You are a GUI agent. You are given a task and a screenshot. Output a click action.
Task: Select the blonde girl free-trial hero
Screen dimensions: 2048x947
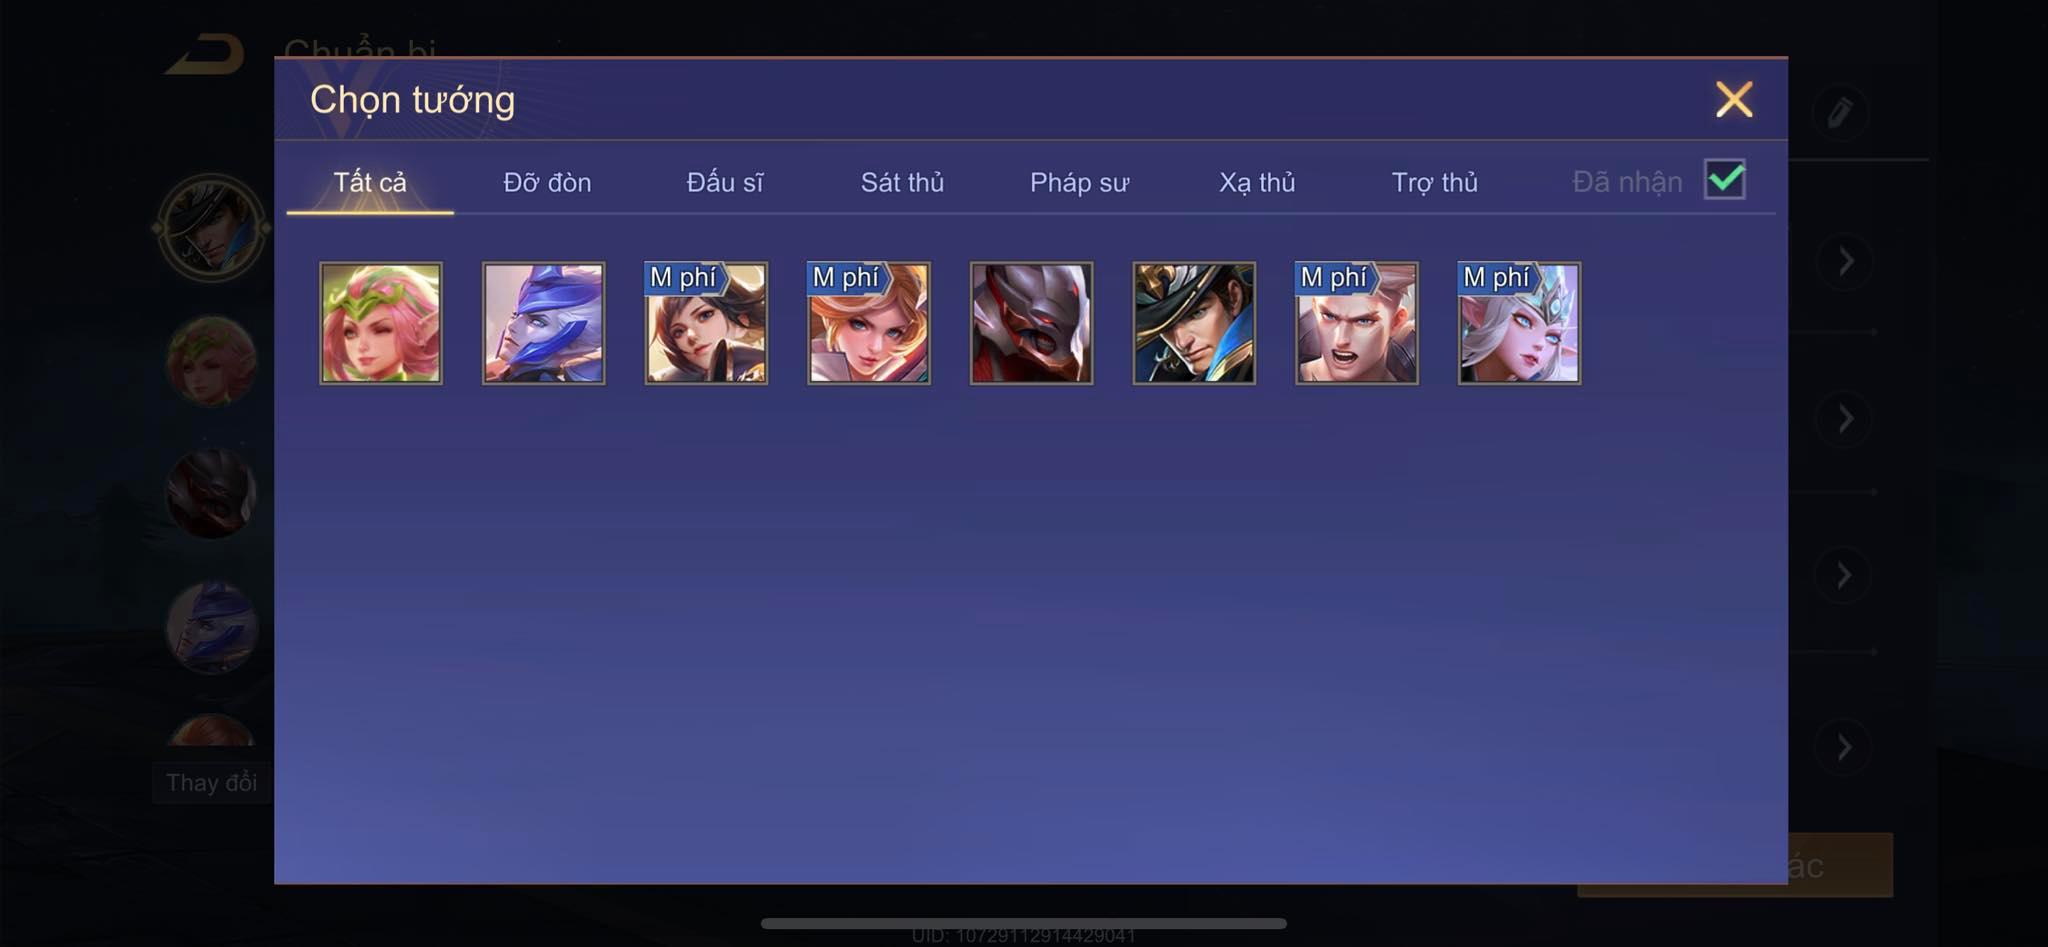(869, 323)
